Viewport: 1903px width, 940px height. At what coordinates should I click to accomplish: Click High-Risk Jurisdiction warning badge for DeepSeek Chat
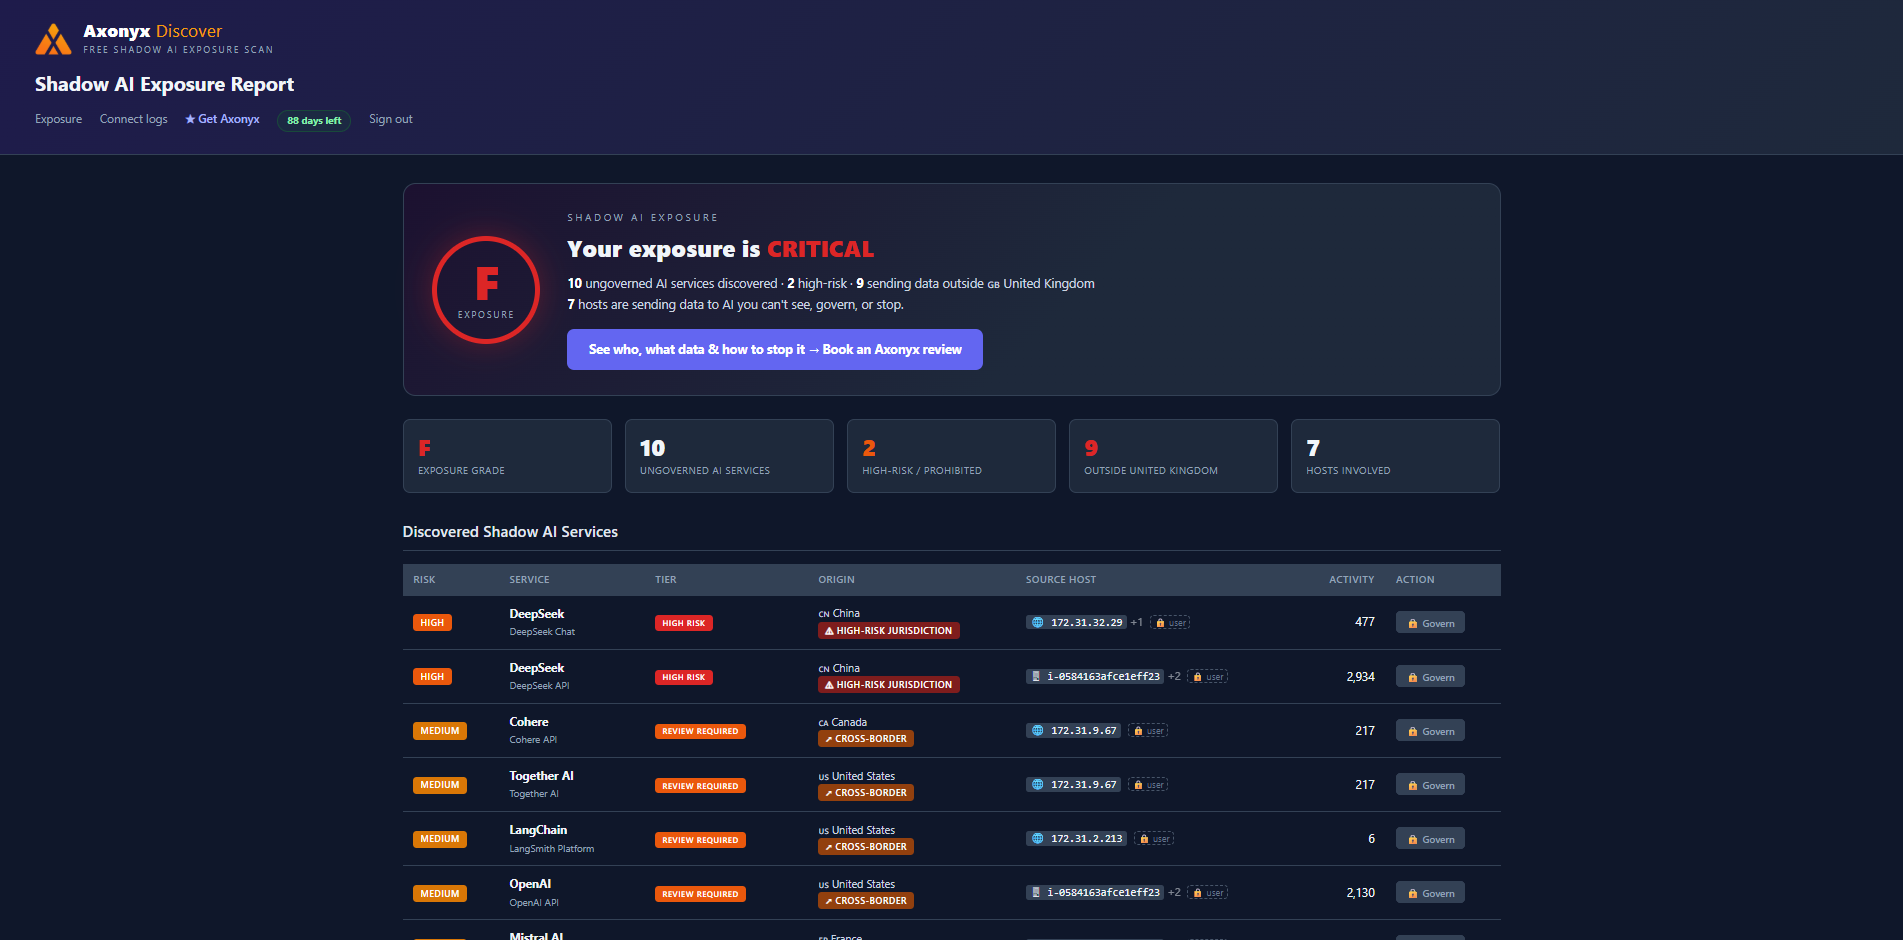[x=889, y=630]
